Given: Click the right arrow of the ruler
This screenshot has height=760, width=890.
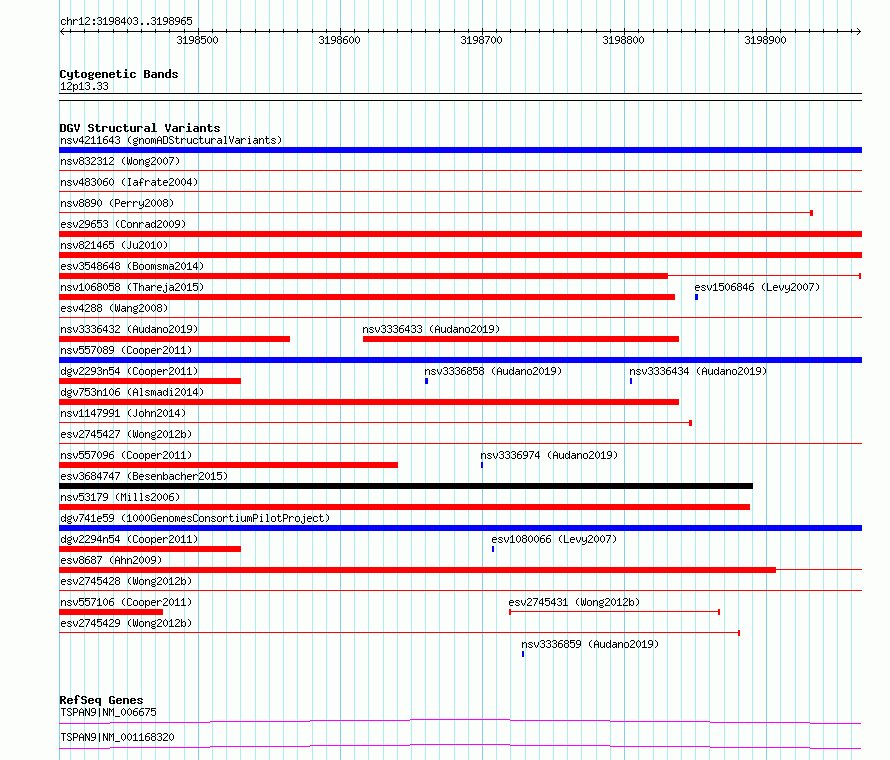Looking at the screenshot, I should tap(858, 31).
